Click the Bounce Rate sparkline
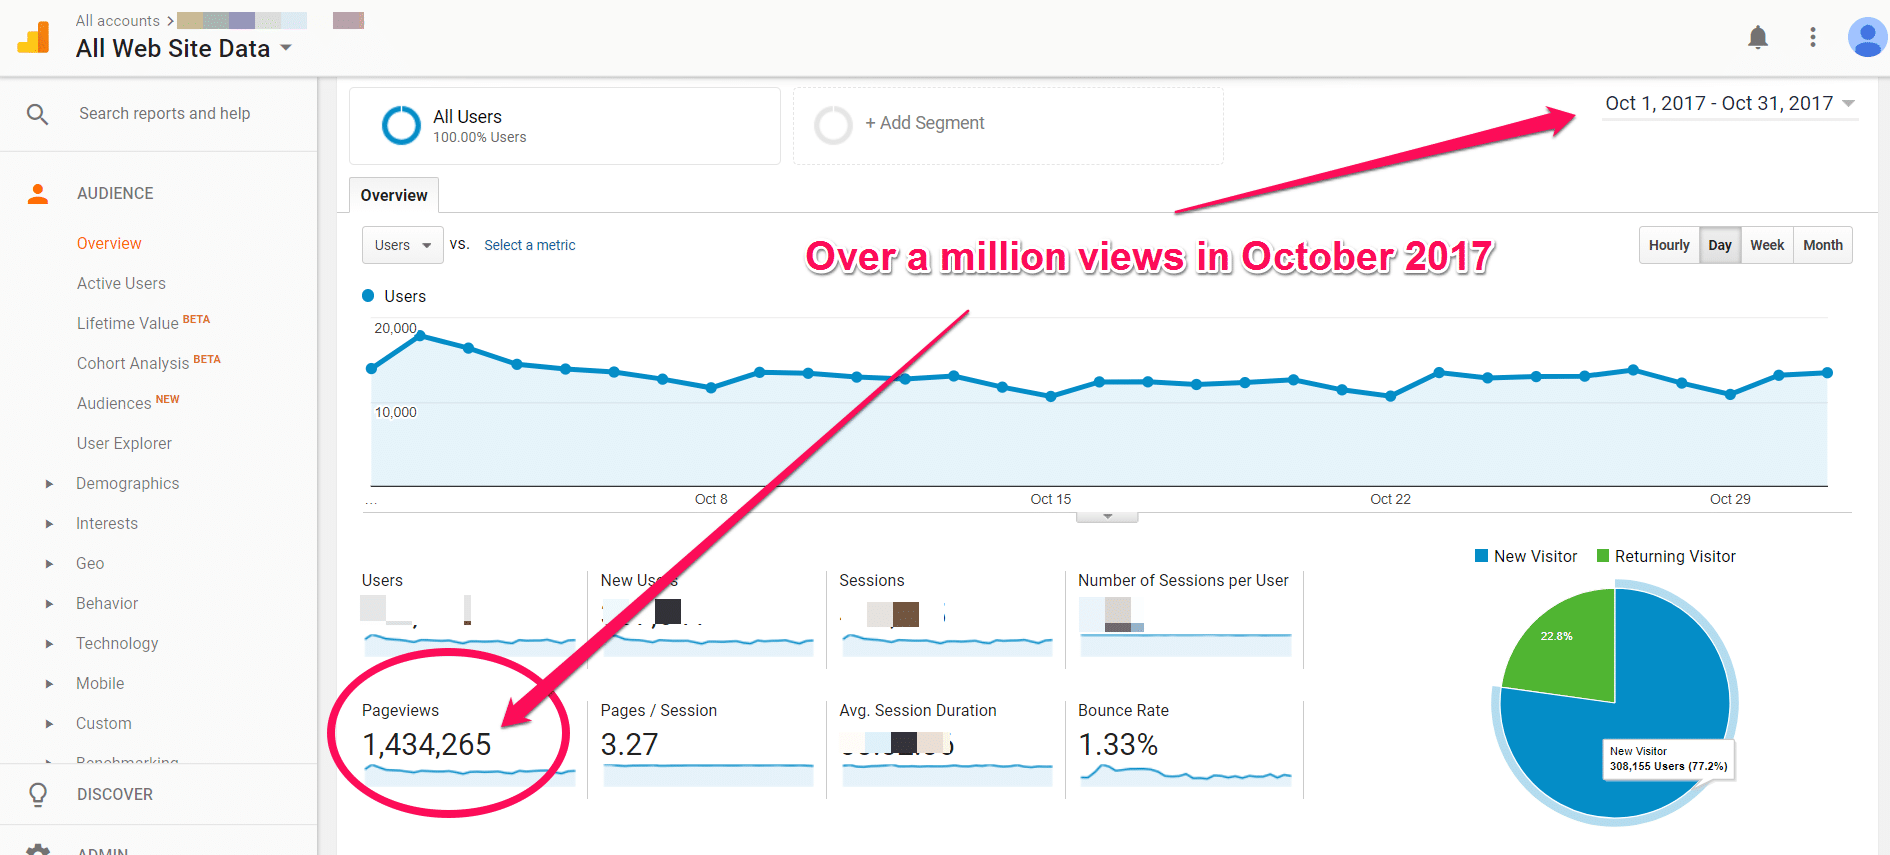This screenshot has width=1890, height=855. (1186, 775)
